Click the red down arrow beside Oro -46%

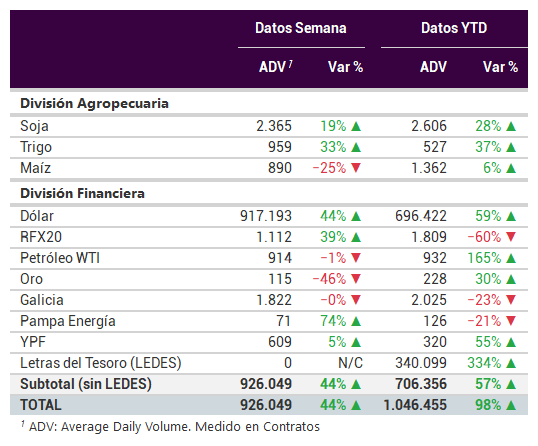(x=356, y=279)
